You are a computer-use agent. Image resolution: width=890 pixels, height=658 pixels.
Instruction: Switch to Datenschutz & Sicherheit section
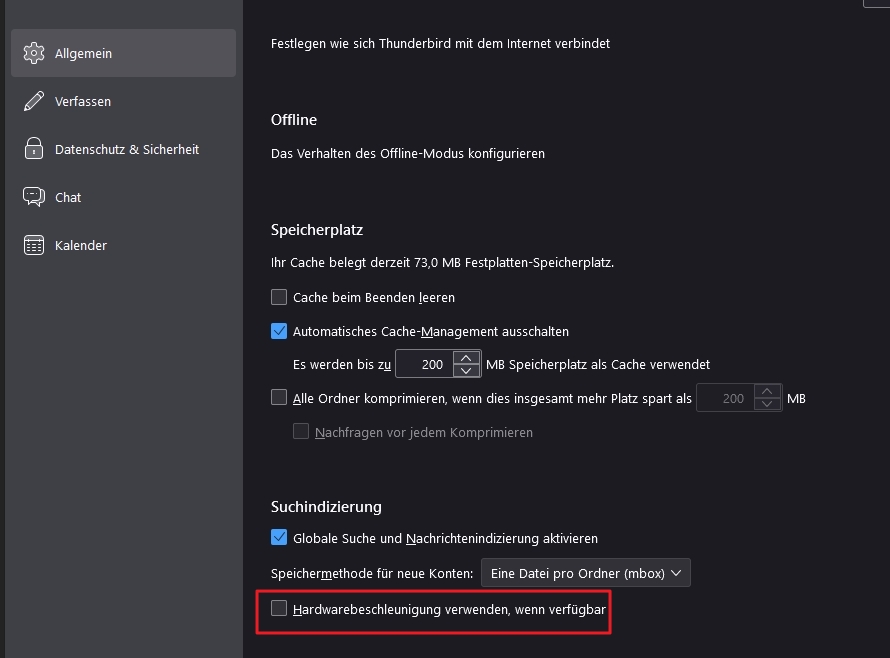click(x=127, y=149)
